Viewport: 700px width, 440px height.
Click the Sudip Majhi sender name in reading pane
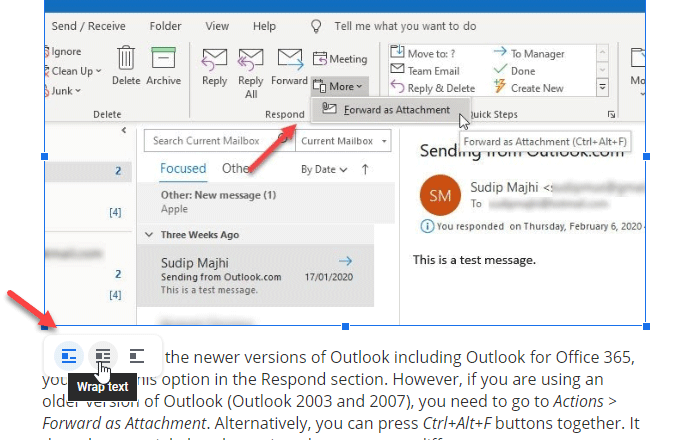[504, 187]
